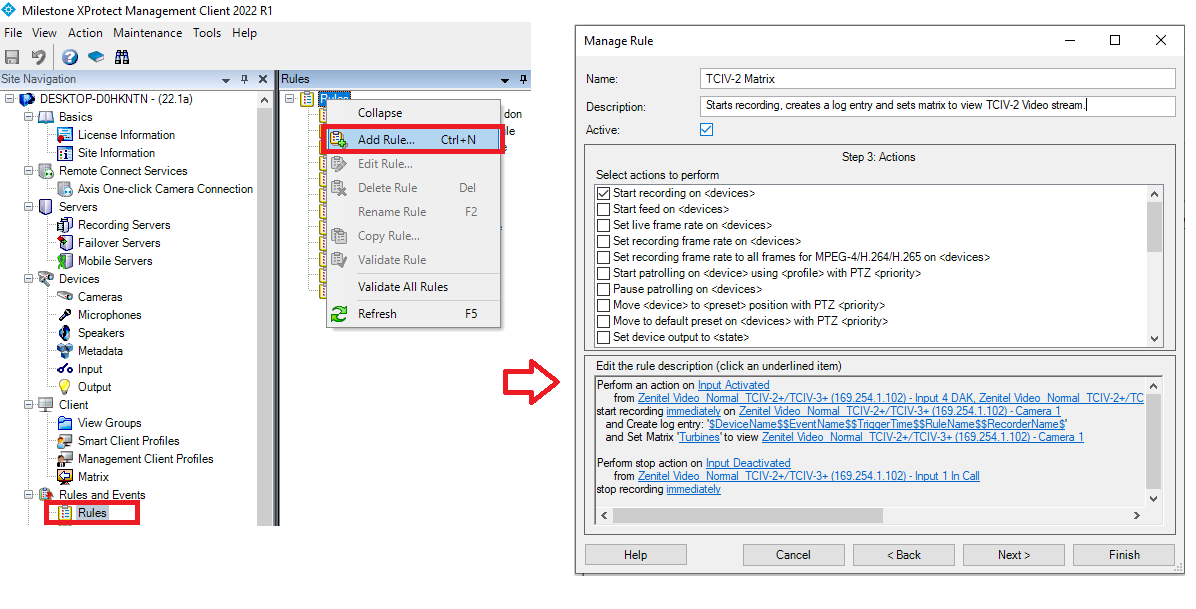Viewport: 1196px width, 609px height.
Task: Click the Finish button
Action: click(1124, 555)
